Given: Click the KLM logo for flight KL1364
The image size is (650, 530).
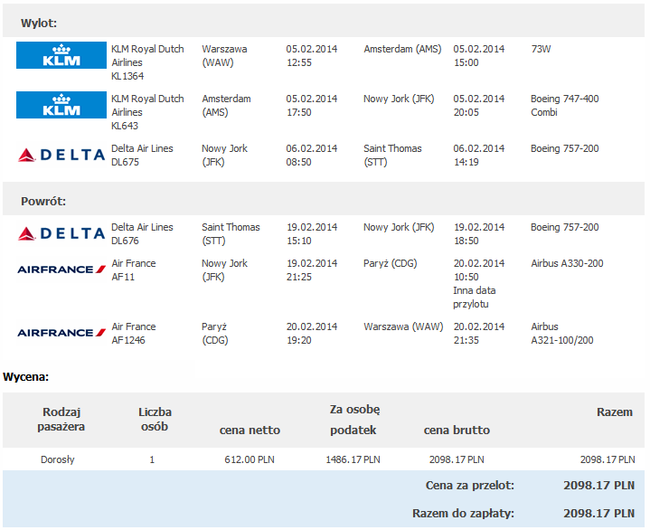Looking at the screenshot, I should click(60, 55).
